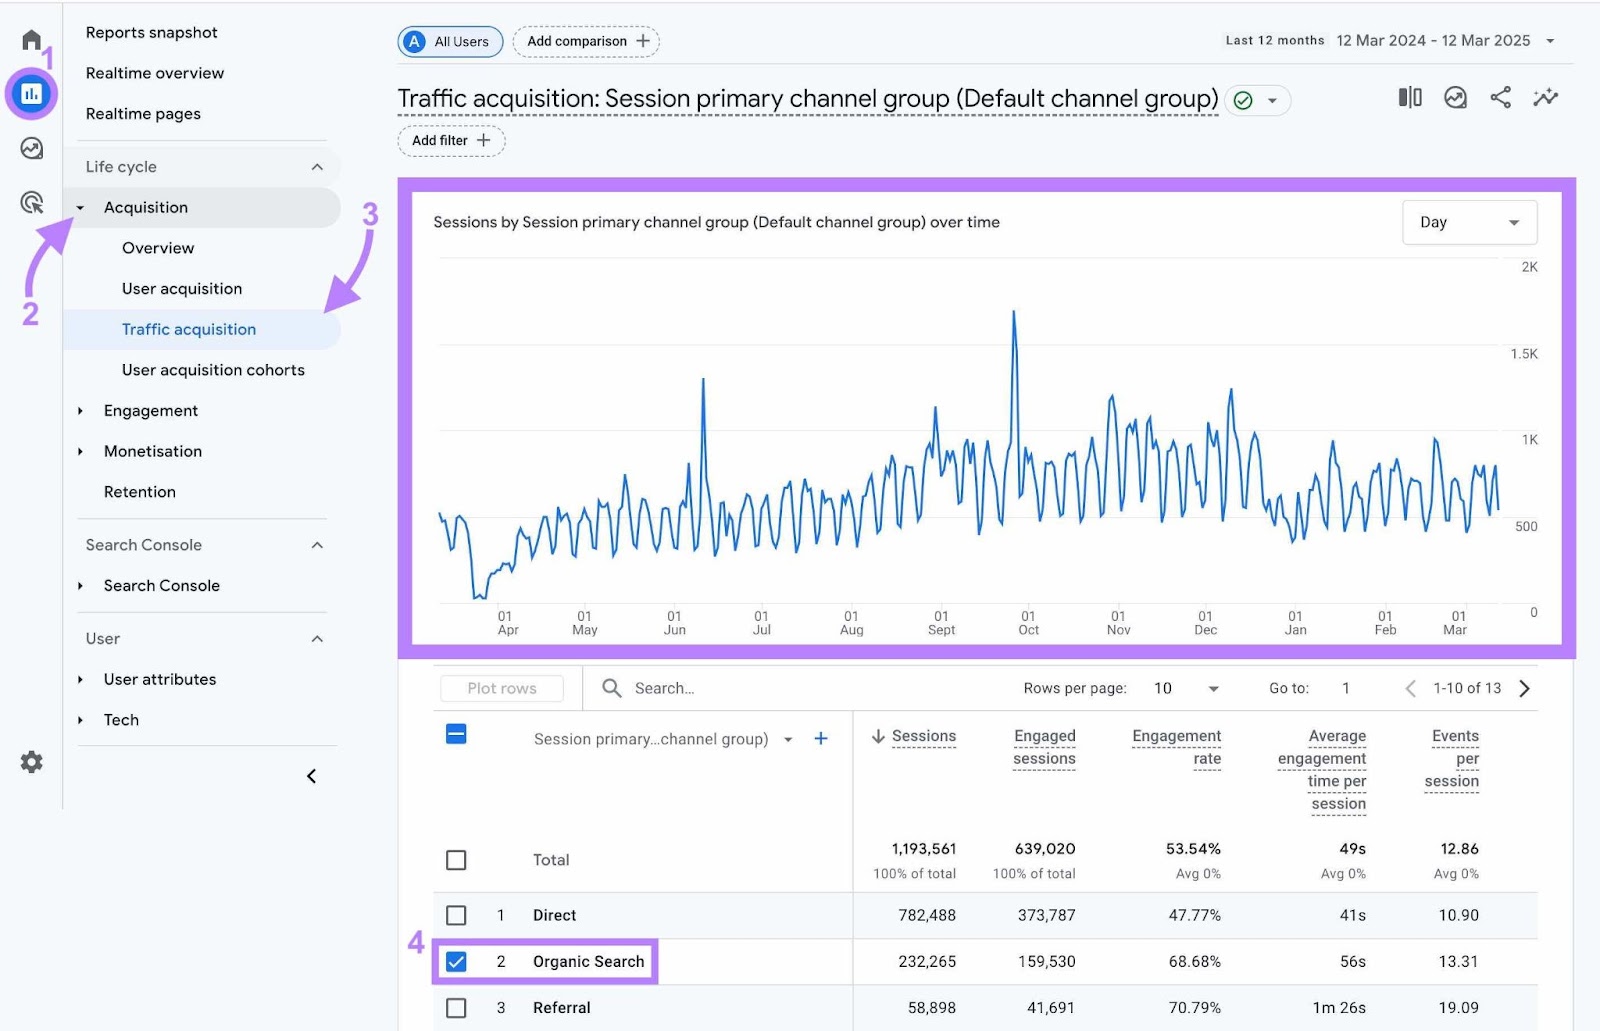This screenshot has height=1031, width=1600.
Task: Open Insights using the trend bubble icon
Action: coord(1454,98)
